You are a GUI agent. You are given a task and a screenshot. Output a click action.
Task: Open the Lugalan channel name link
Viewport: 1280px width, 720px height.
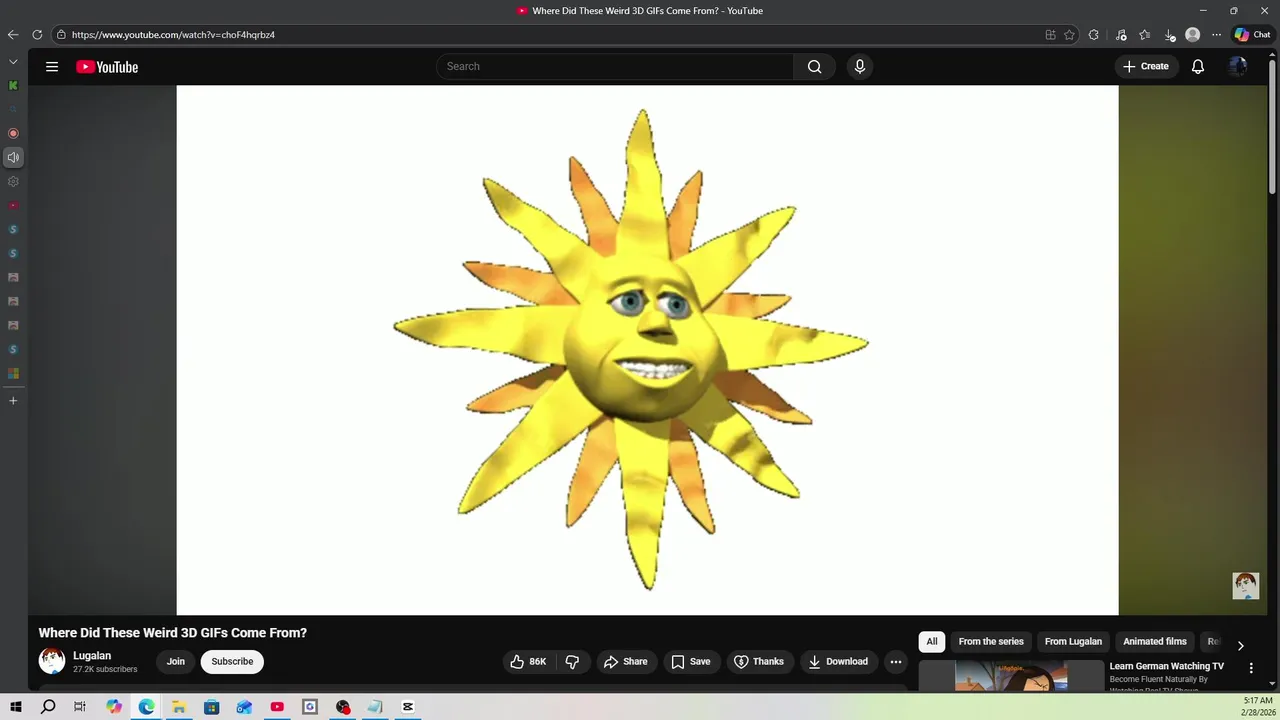click(x=92, y=656)
